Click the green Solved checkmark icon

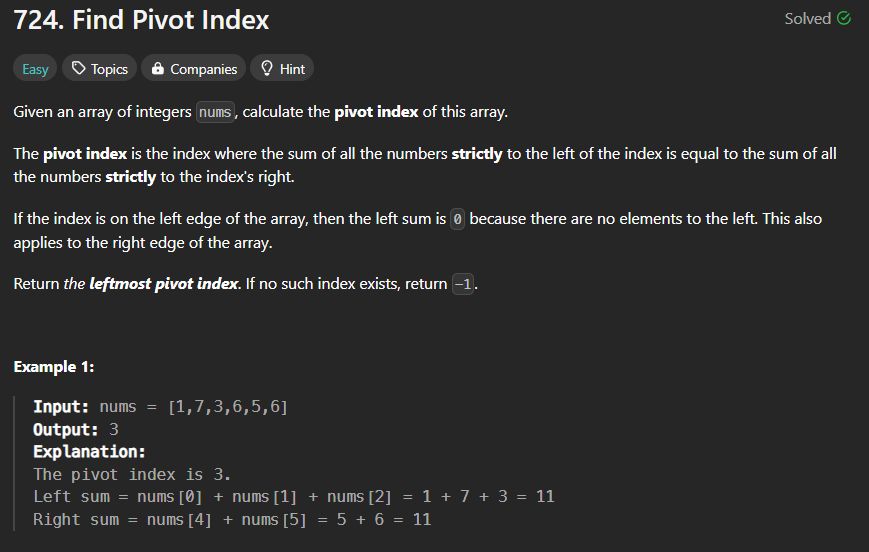[x=844, y=18]
